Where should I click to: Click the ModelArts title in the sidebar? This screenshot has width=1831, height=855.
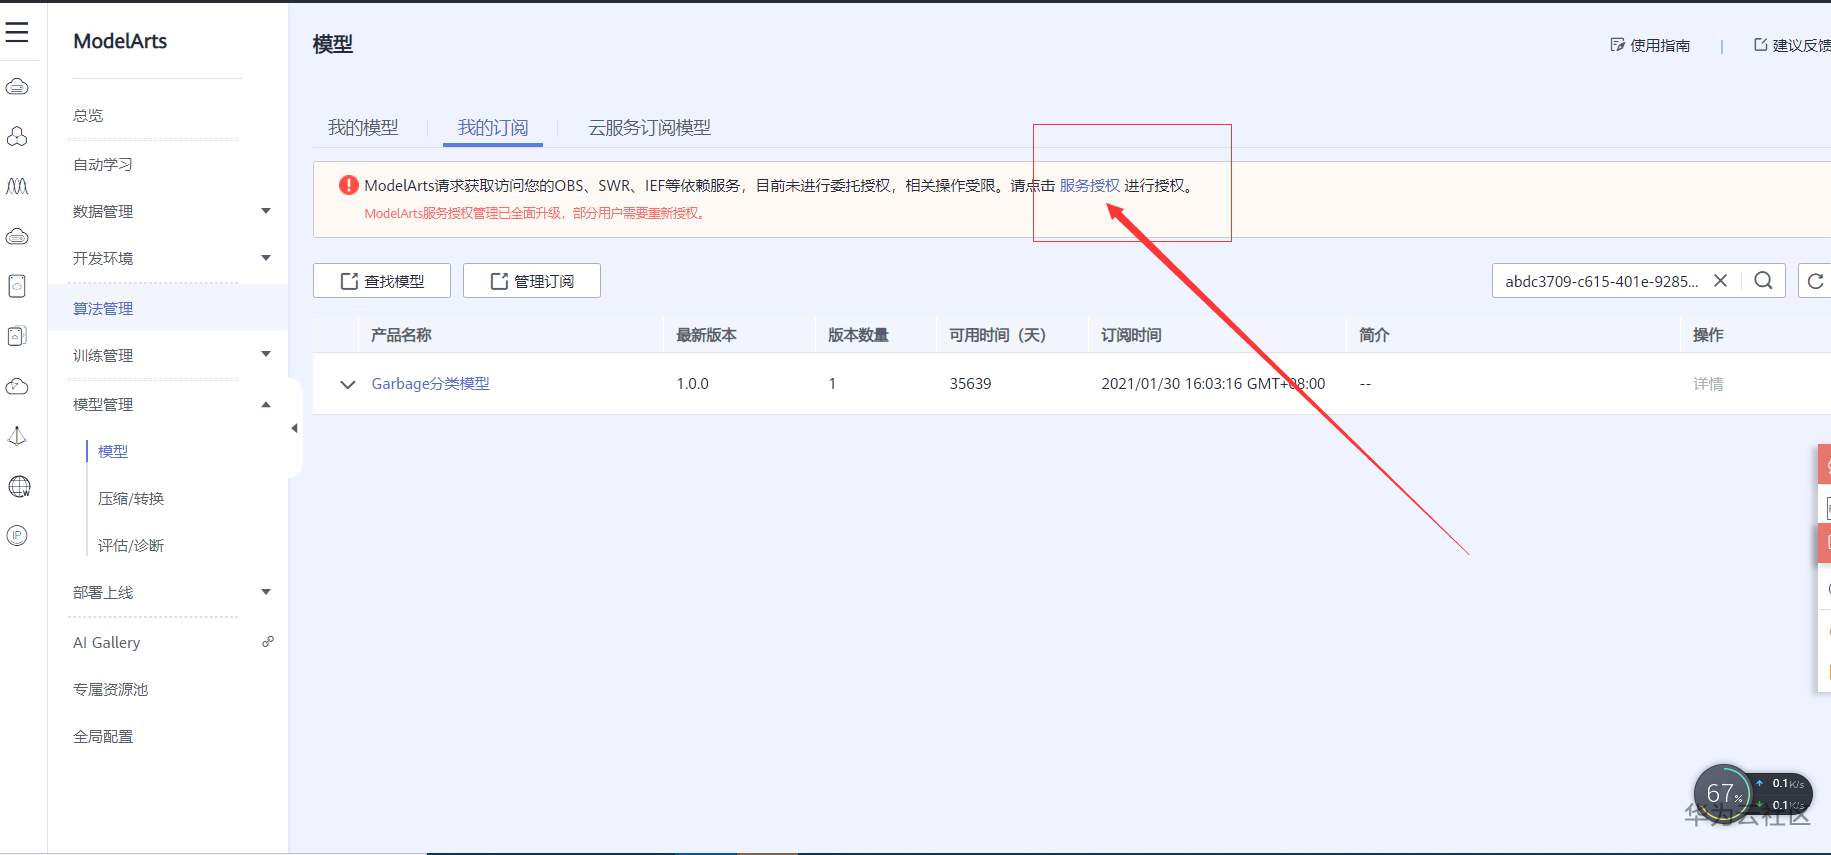click(x=120, y=41)
